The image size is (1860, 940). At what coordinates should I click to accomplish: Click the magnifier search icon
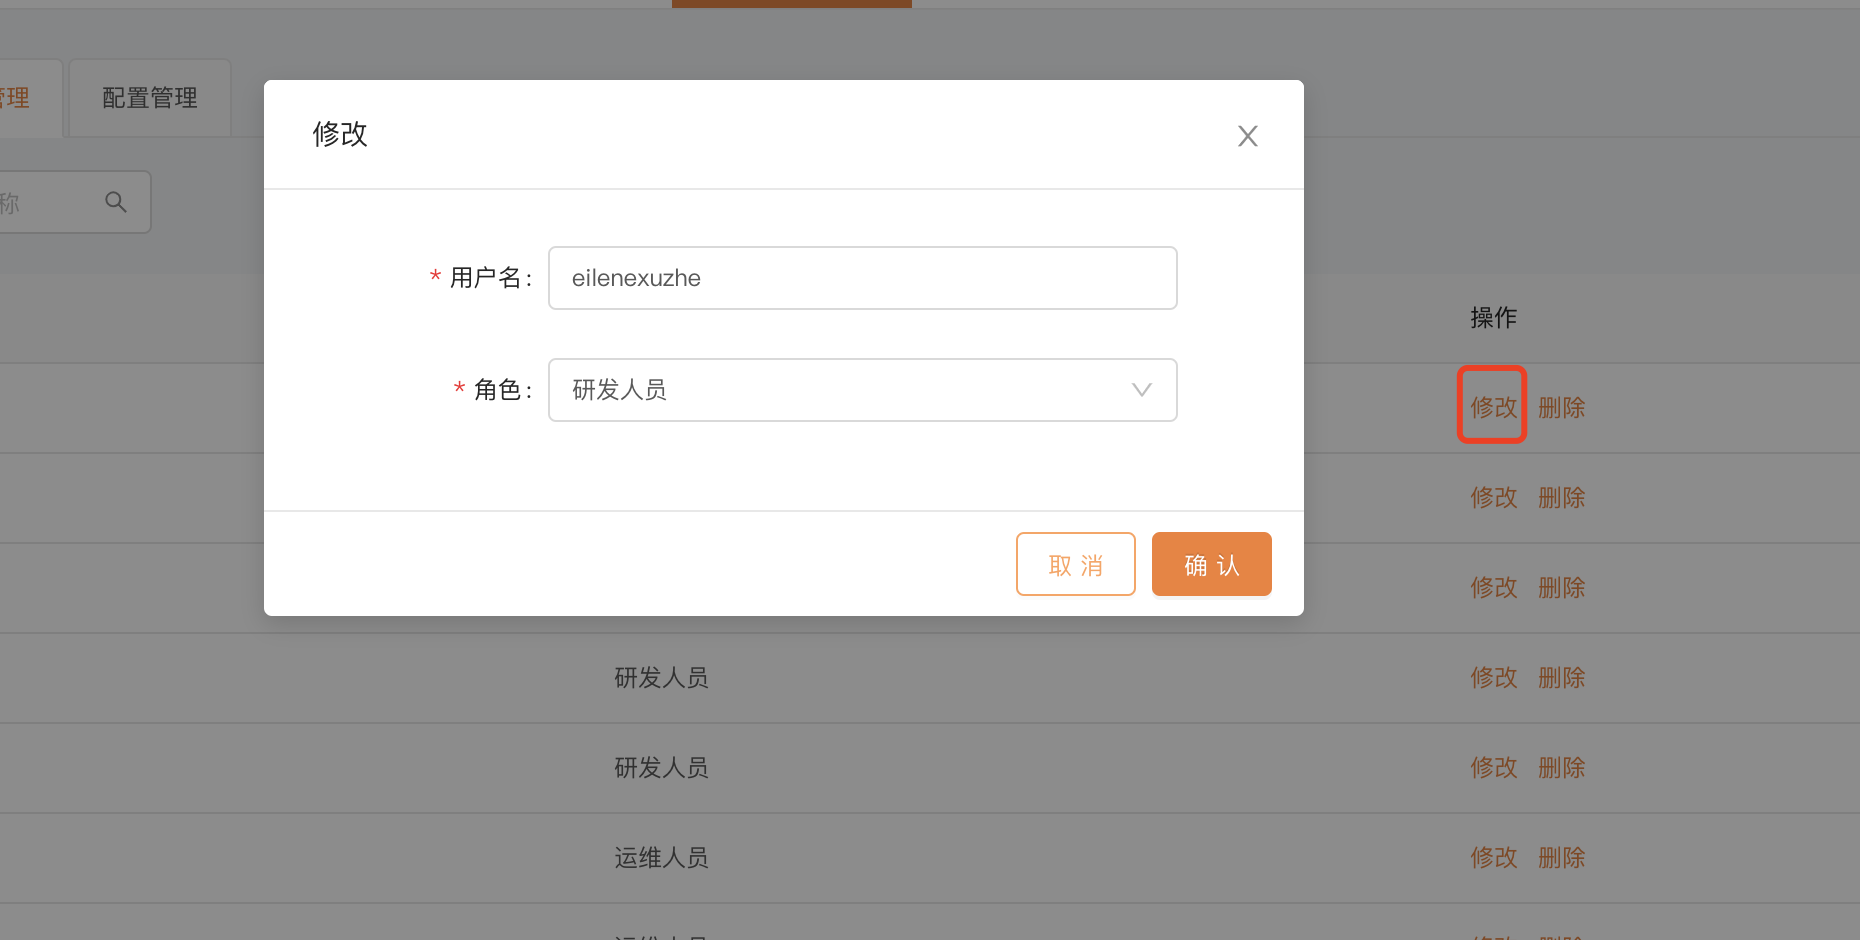pos(116,202)
